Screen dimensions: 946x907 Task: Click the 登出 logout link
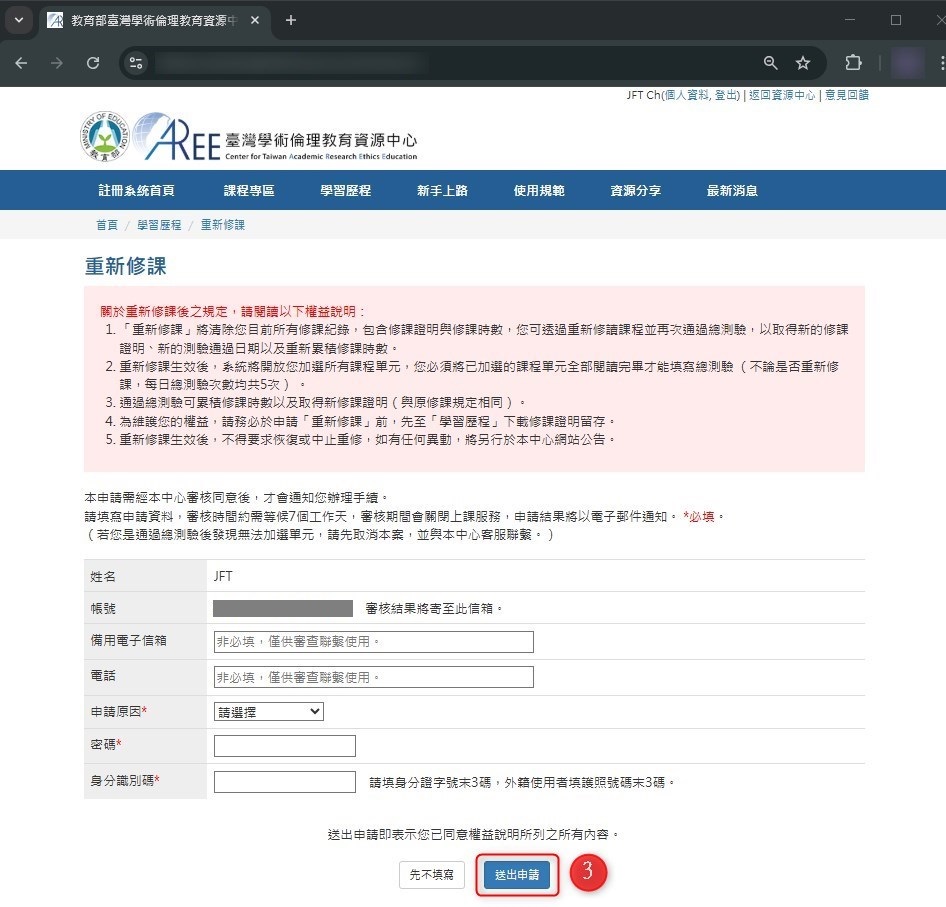[726, 95]
